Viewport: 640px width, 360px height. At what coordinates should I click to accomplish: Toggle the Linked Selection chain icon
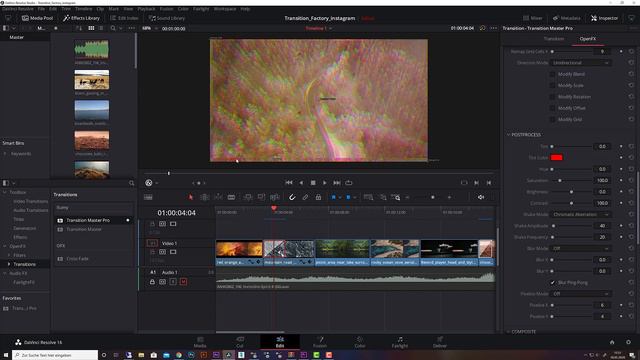305,197
